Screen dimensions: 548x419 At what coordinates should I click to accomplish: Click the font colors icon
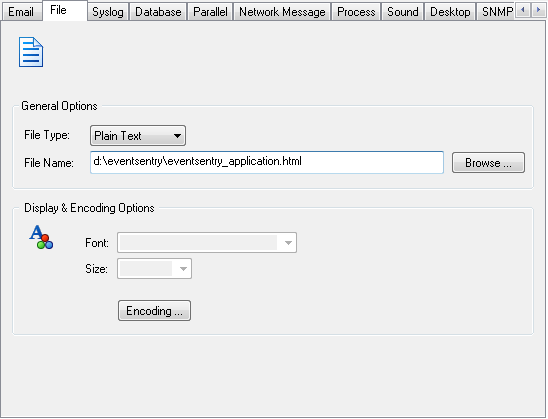point(41,237)
